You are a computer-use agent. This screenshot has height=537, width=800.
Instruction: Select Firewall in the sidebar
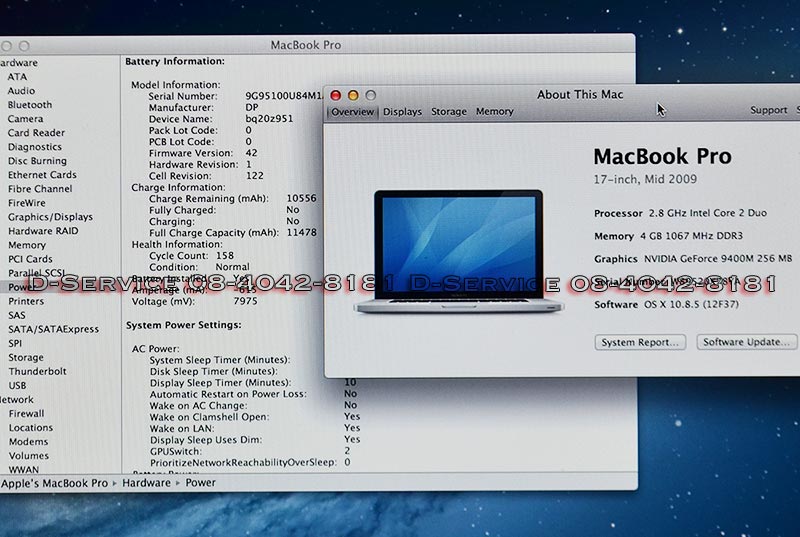click(x=26, y=414)
